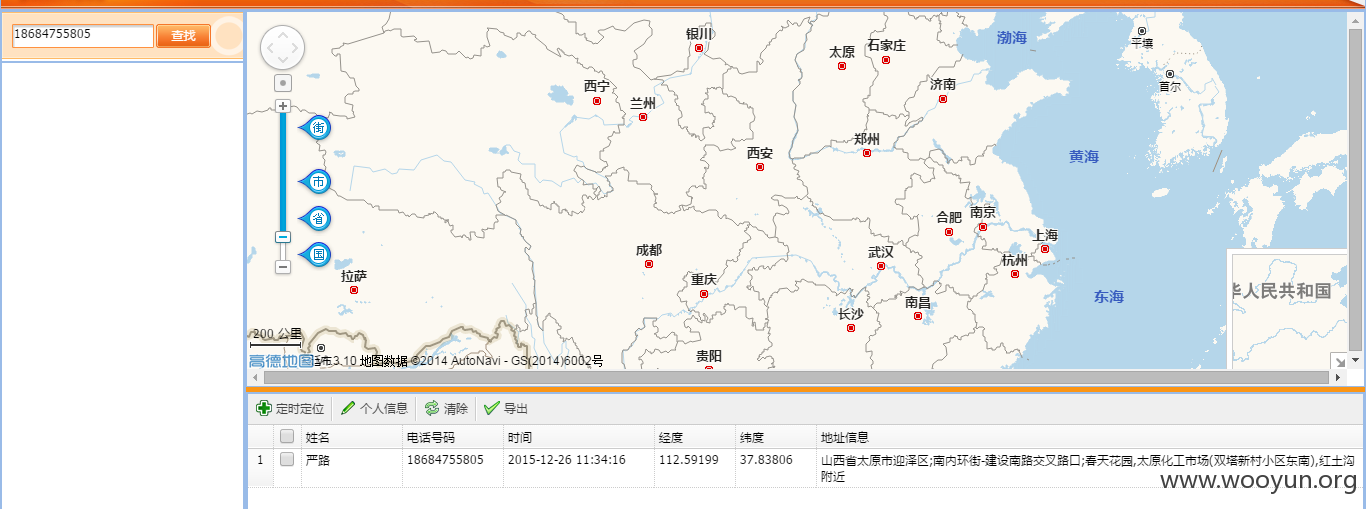Click the 拉萨 city marker on map
The height and width of the screenshot is (509, 1366).
354,290
